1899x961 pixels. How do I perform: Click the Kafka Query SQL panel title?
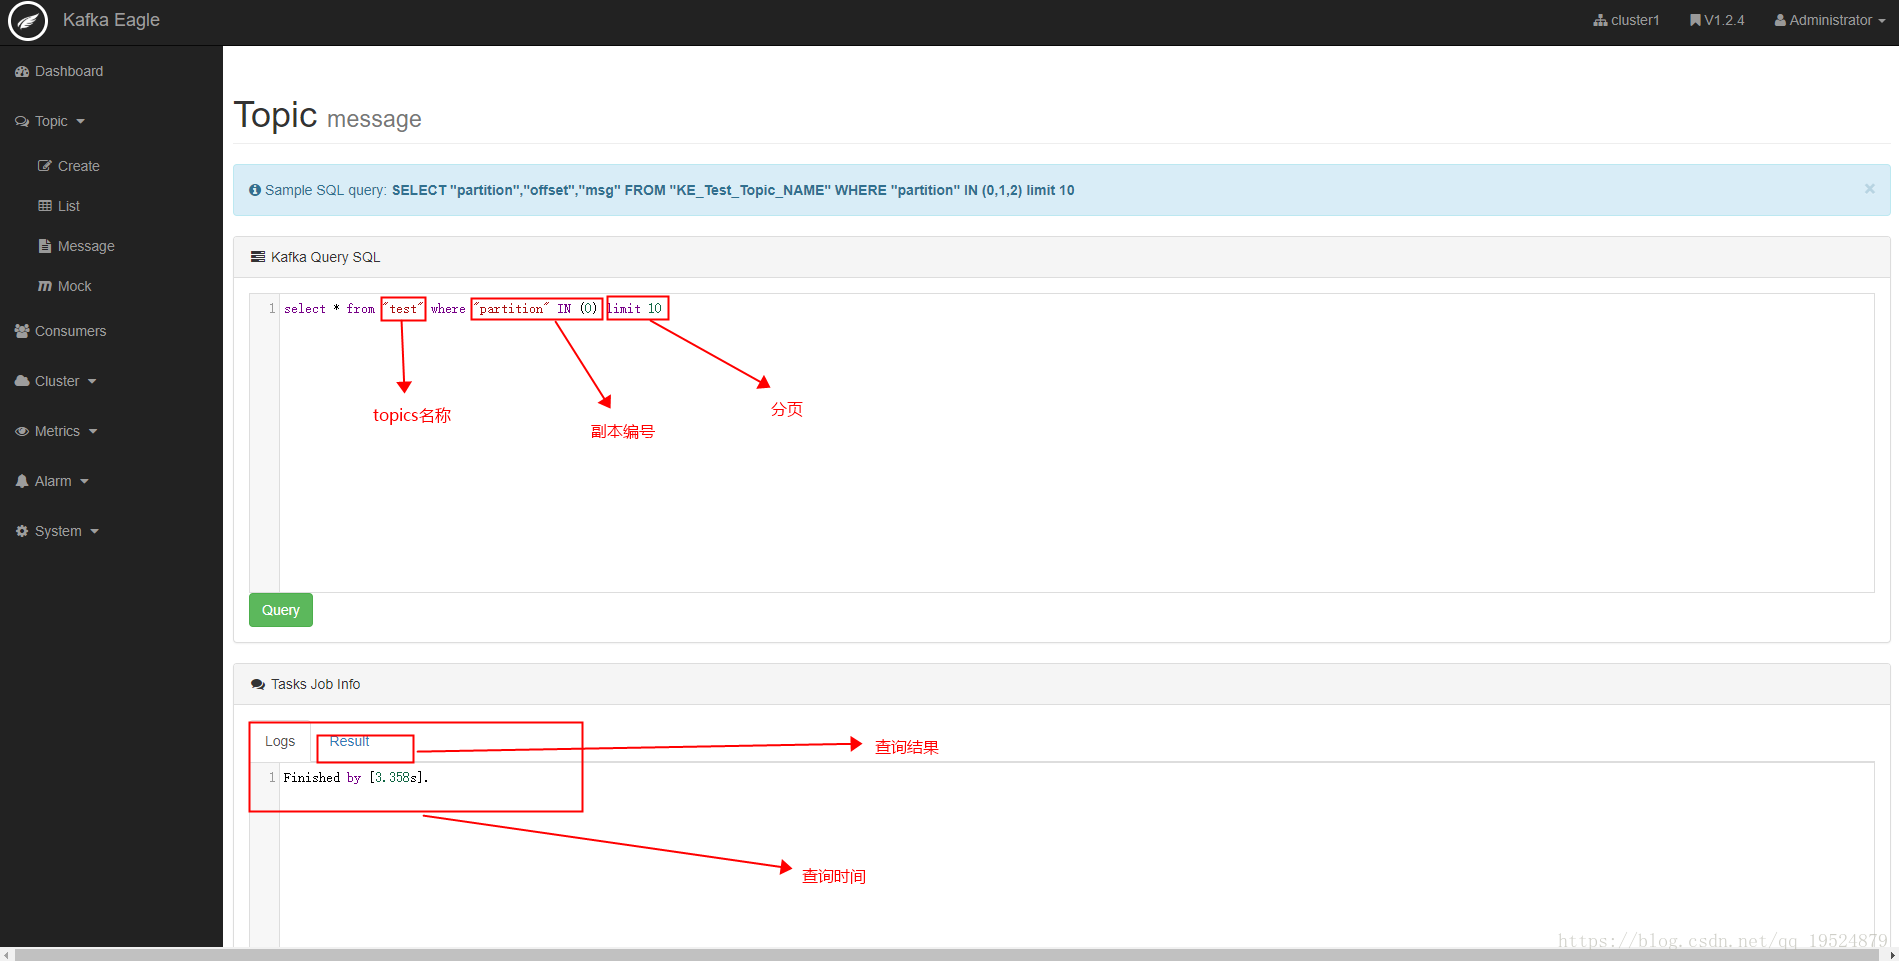pos(325,257)
